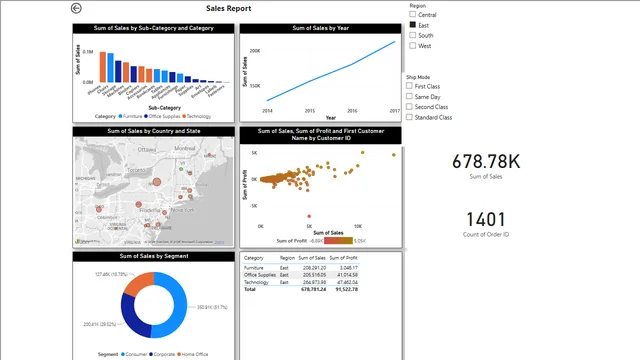Viewport: 640px width, 360px height.
Task: Click the Sum of Sales by Year header
Action: (x=320, y=28)
